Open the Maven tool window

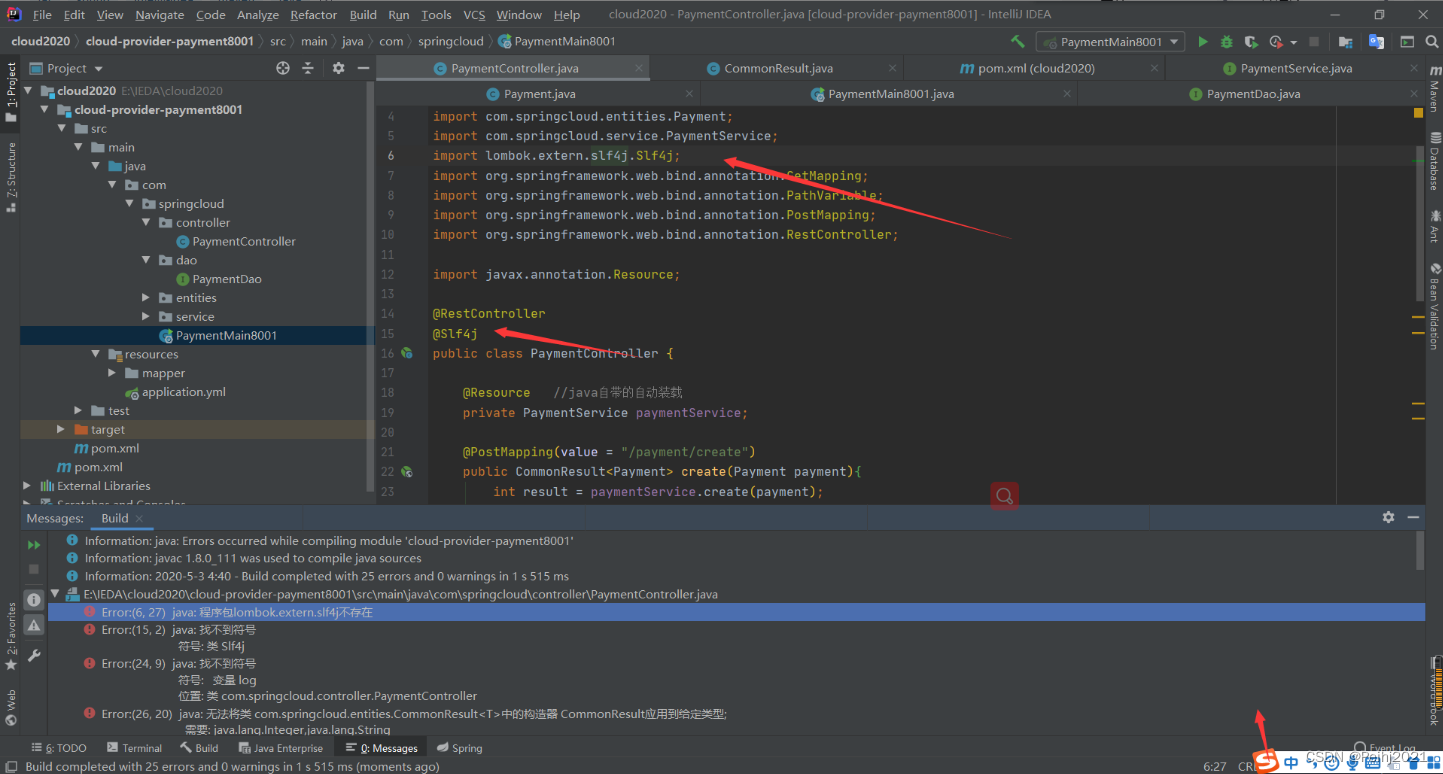point(1433,91)
